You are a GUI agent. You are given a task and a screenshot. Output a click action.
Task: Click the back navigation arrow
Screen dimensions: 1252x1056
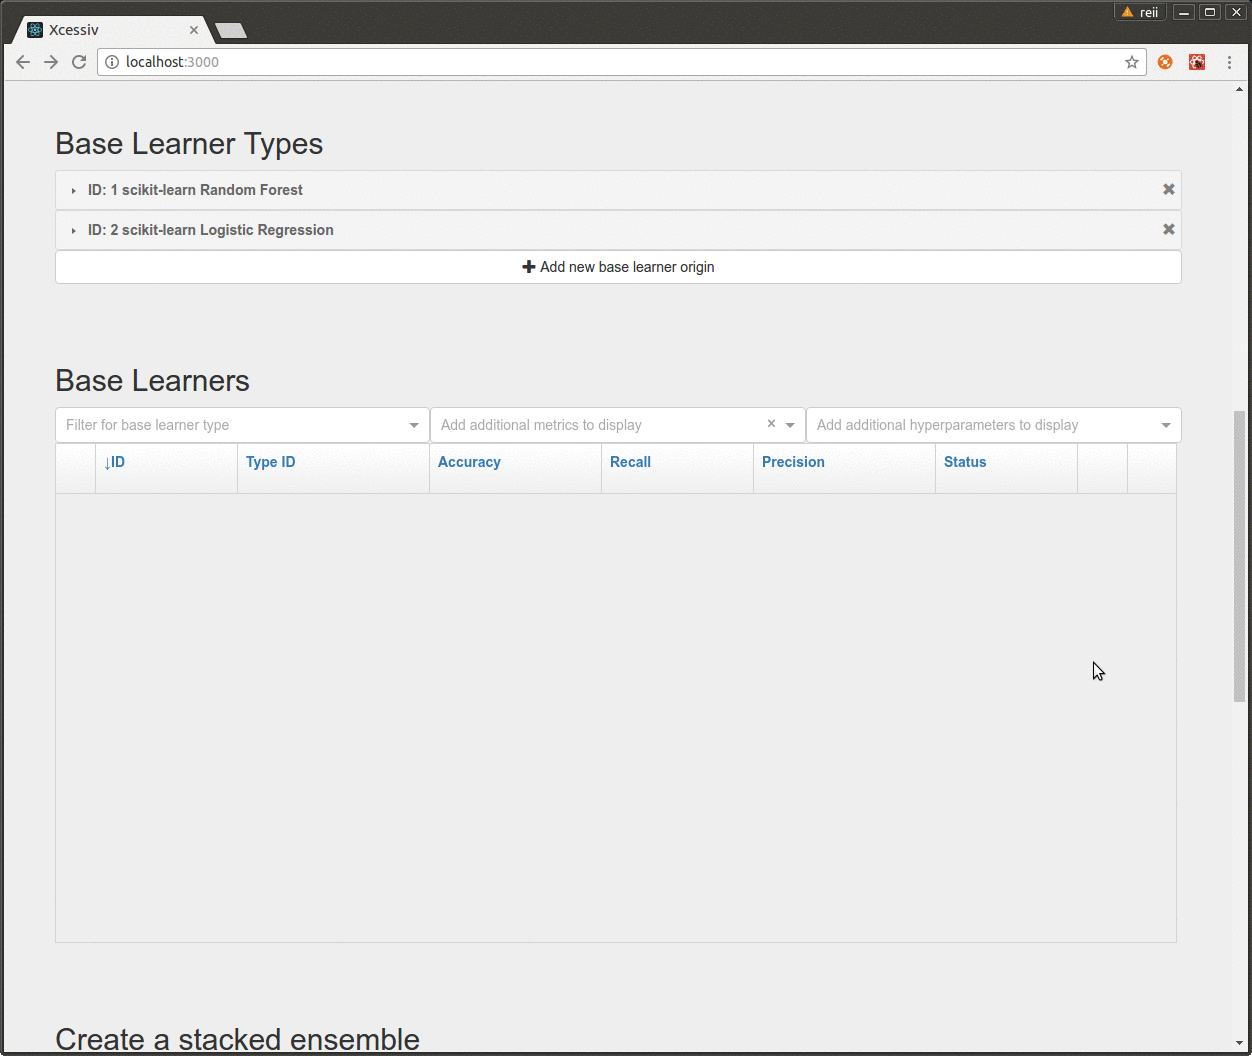point(22,61)
